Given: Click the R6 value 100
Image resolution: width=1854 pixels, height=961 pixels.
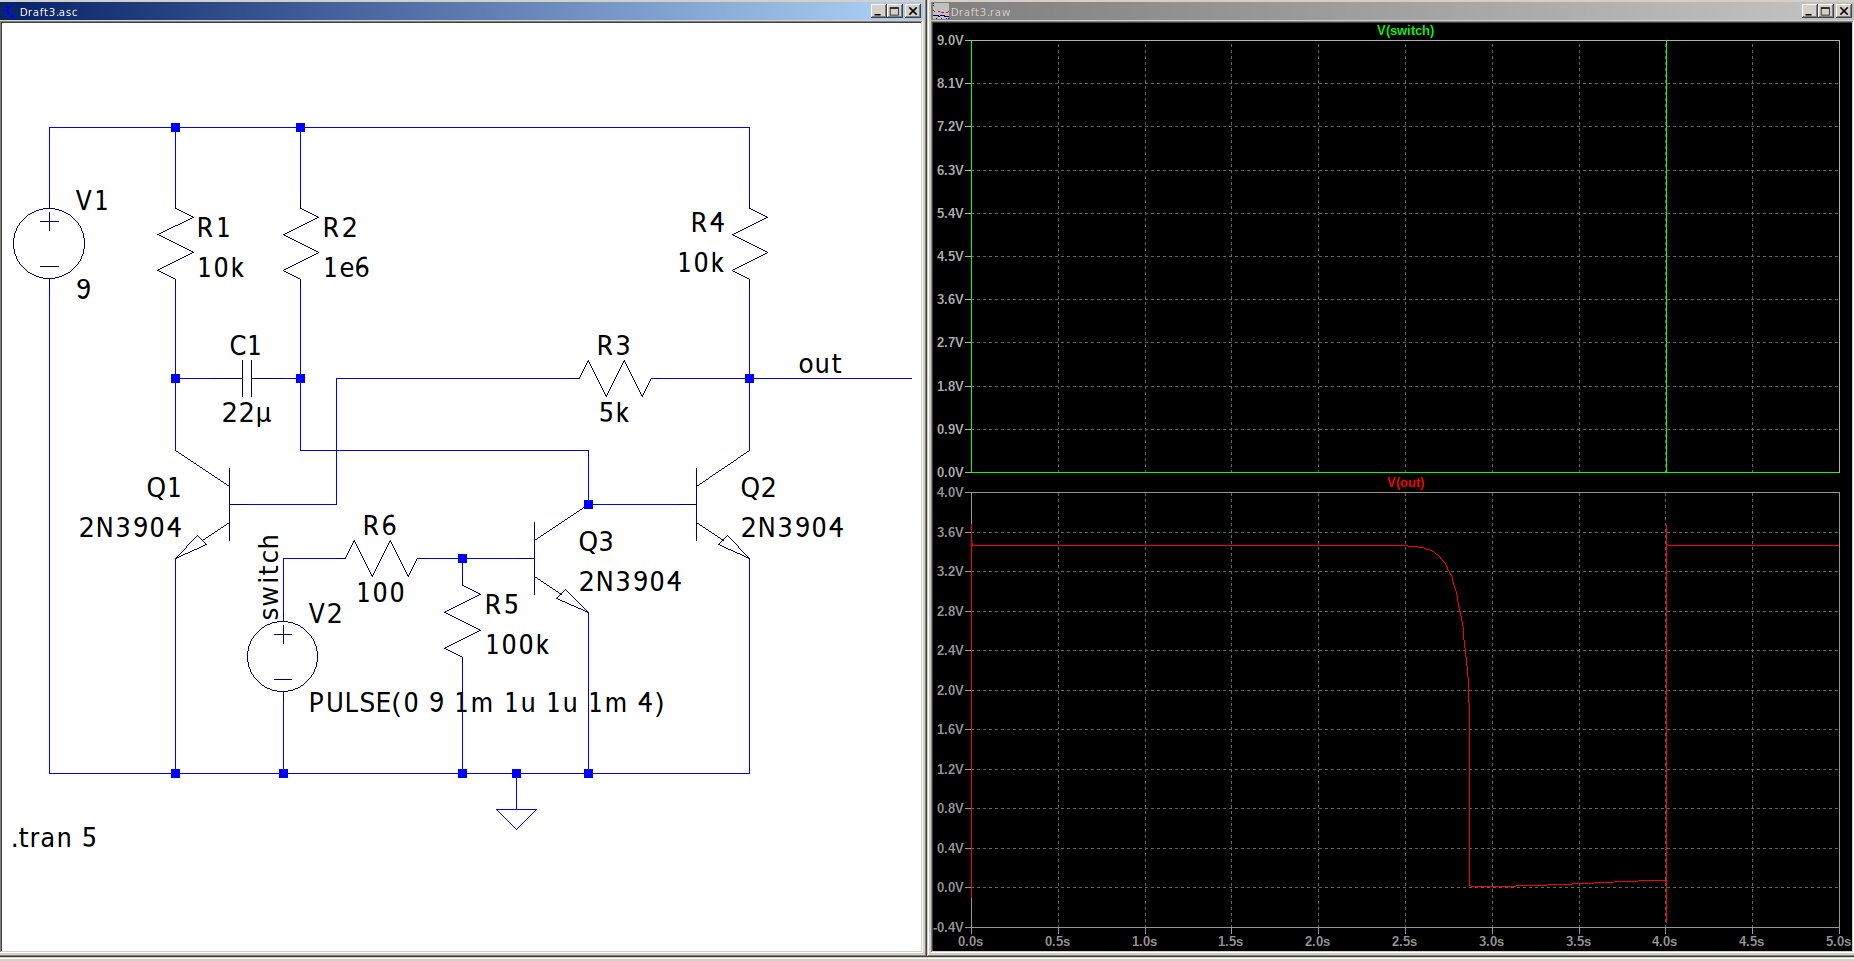Looking at the screenshot, I should point(381,593).
